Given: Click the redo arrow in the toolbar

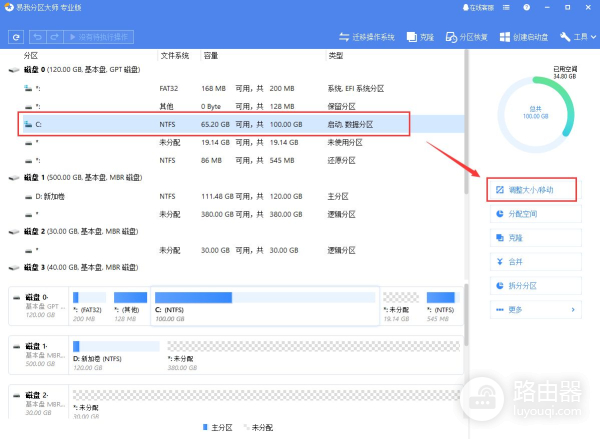Looking at the screenshot, I should (x=55, y=37).
